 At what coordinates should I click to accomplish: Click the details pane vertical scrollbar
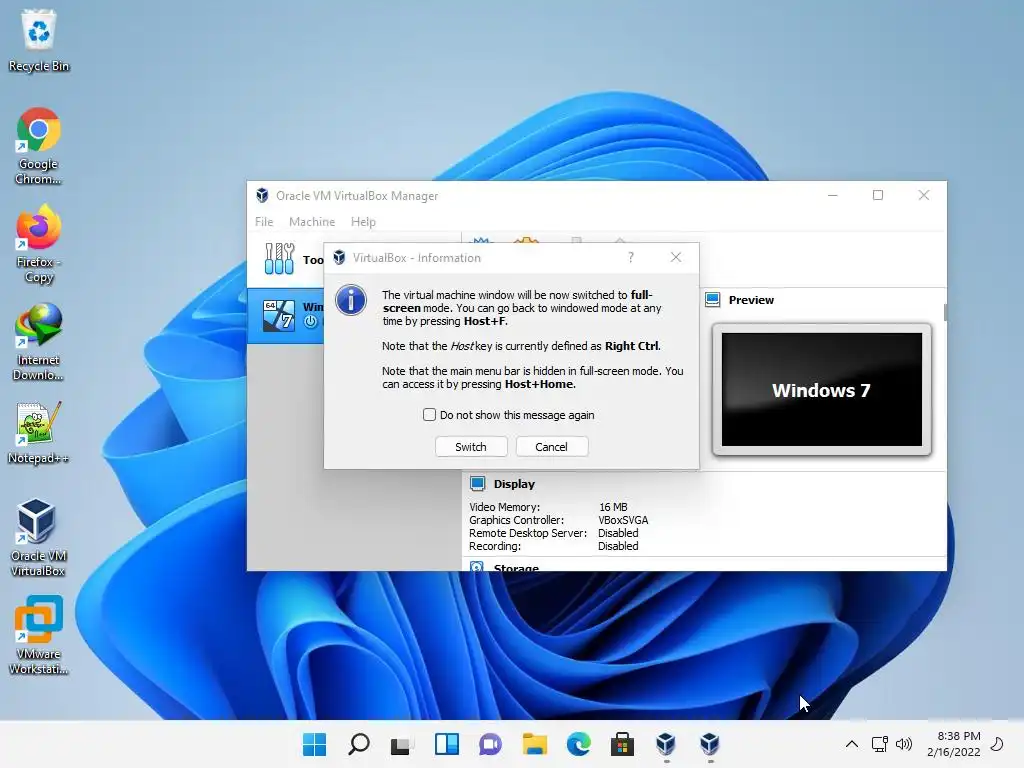[x=944, y=312]
